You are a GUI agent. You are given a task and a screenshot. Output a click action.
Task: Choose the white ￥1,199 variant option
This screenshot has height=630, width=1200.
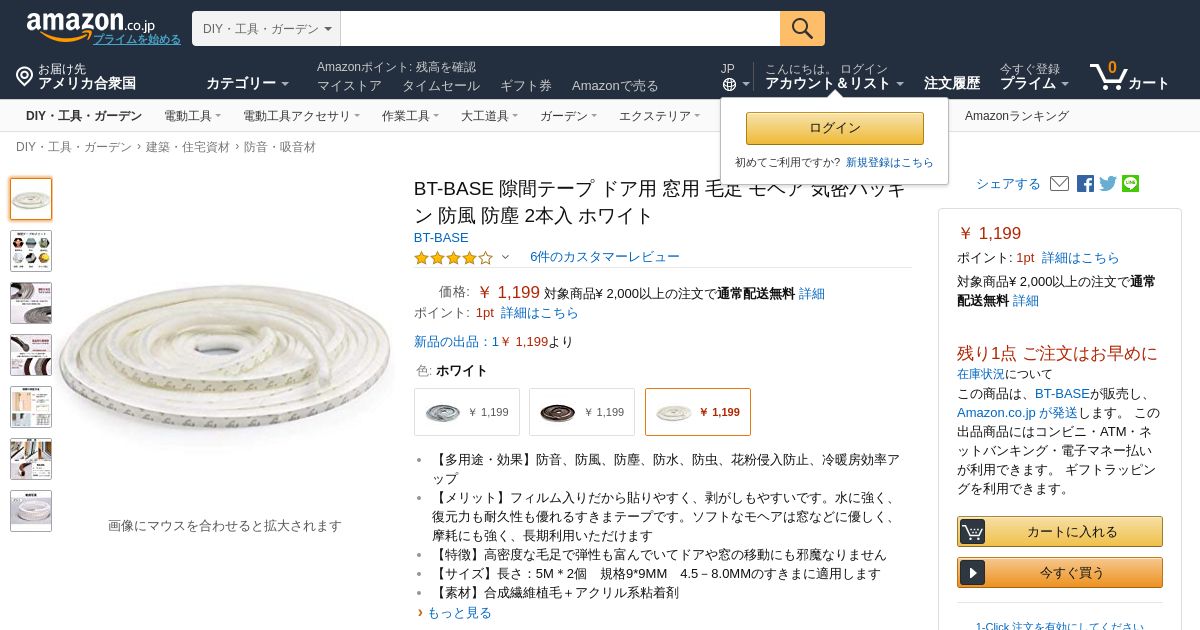pyautogui.click(x=698, y=412)
